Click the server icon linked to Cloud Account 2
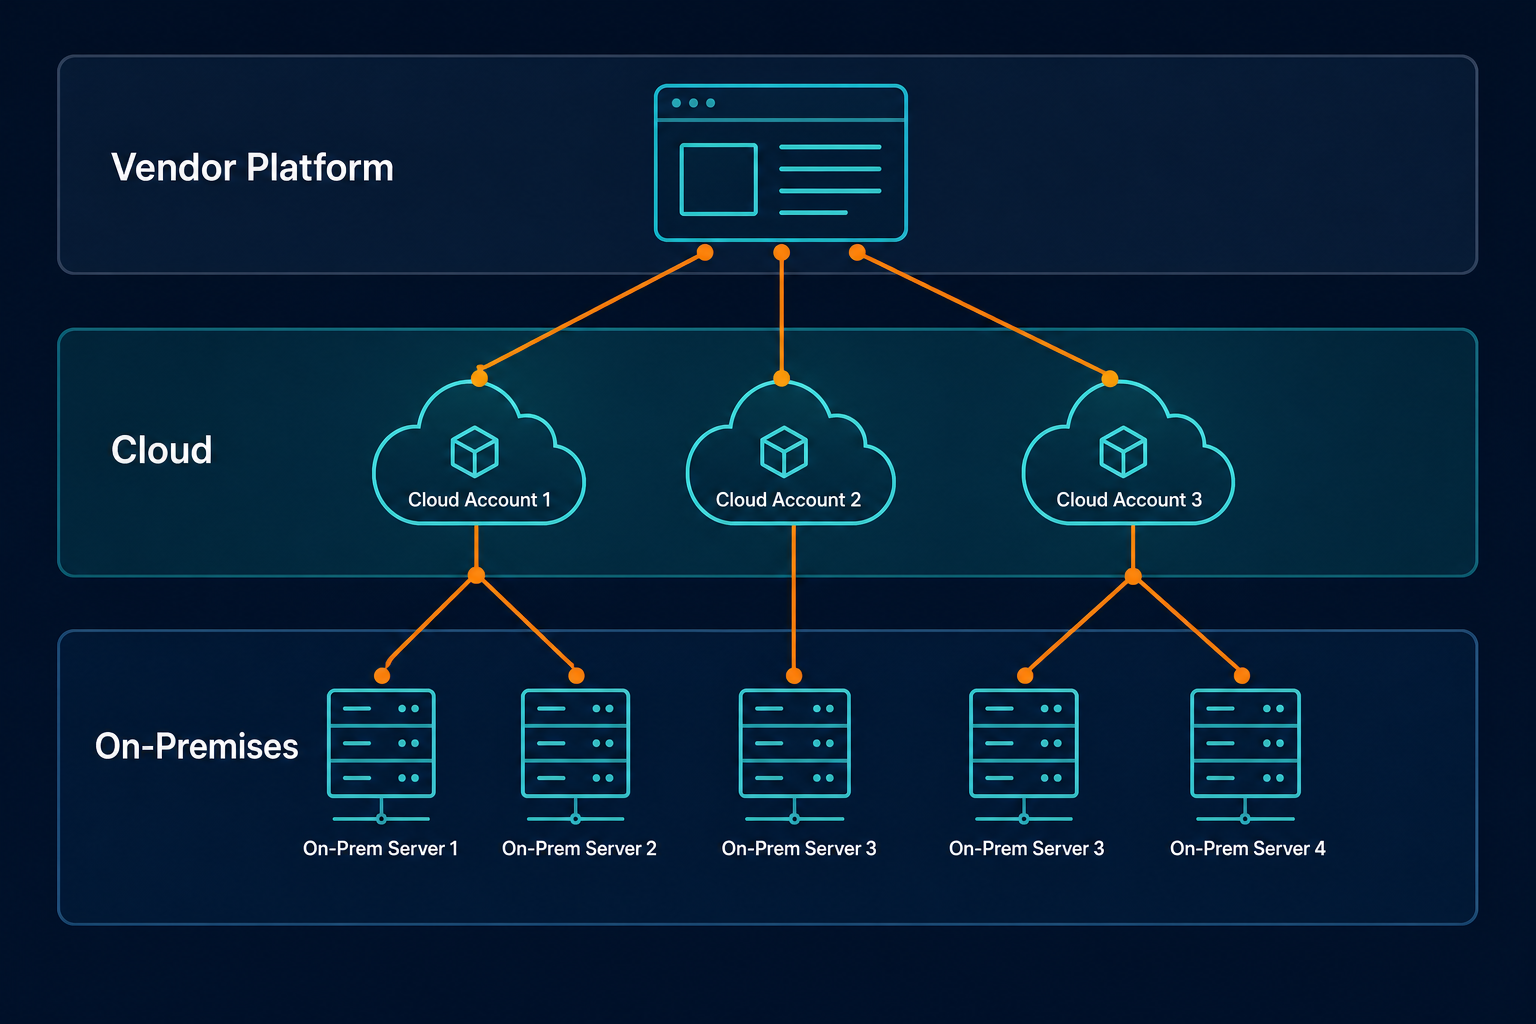The image size is (1536, 1024). point(794,756)
